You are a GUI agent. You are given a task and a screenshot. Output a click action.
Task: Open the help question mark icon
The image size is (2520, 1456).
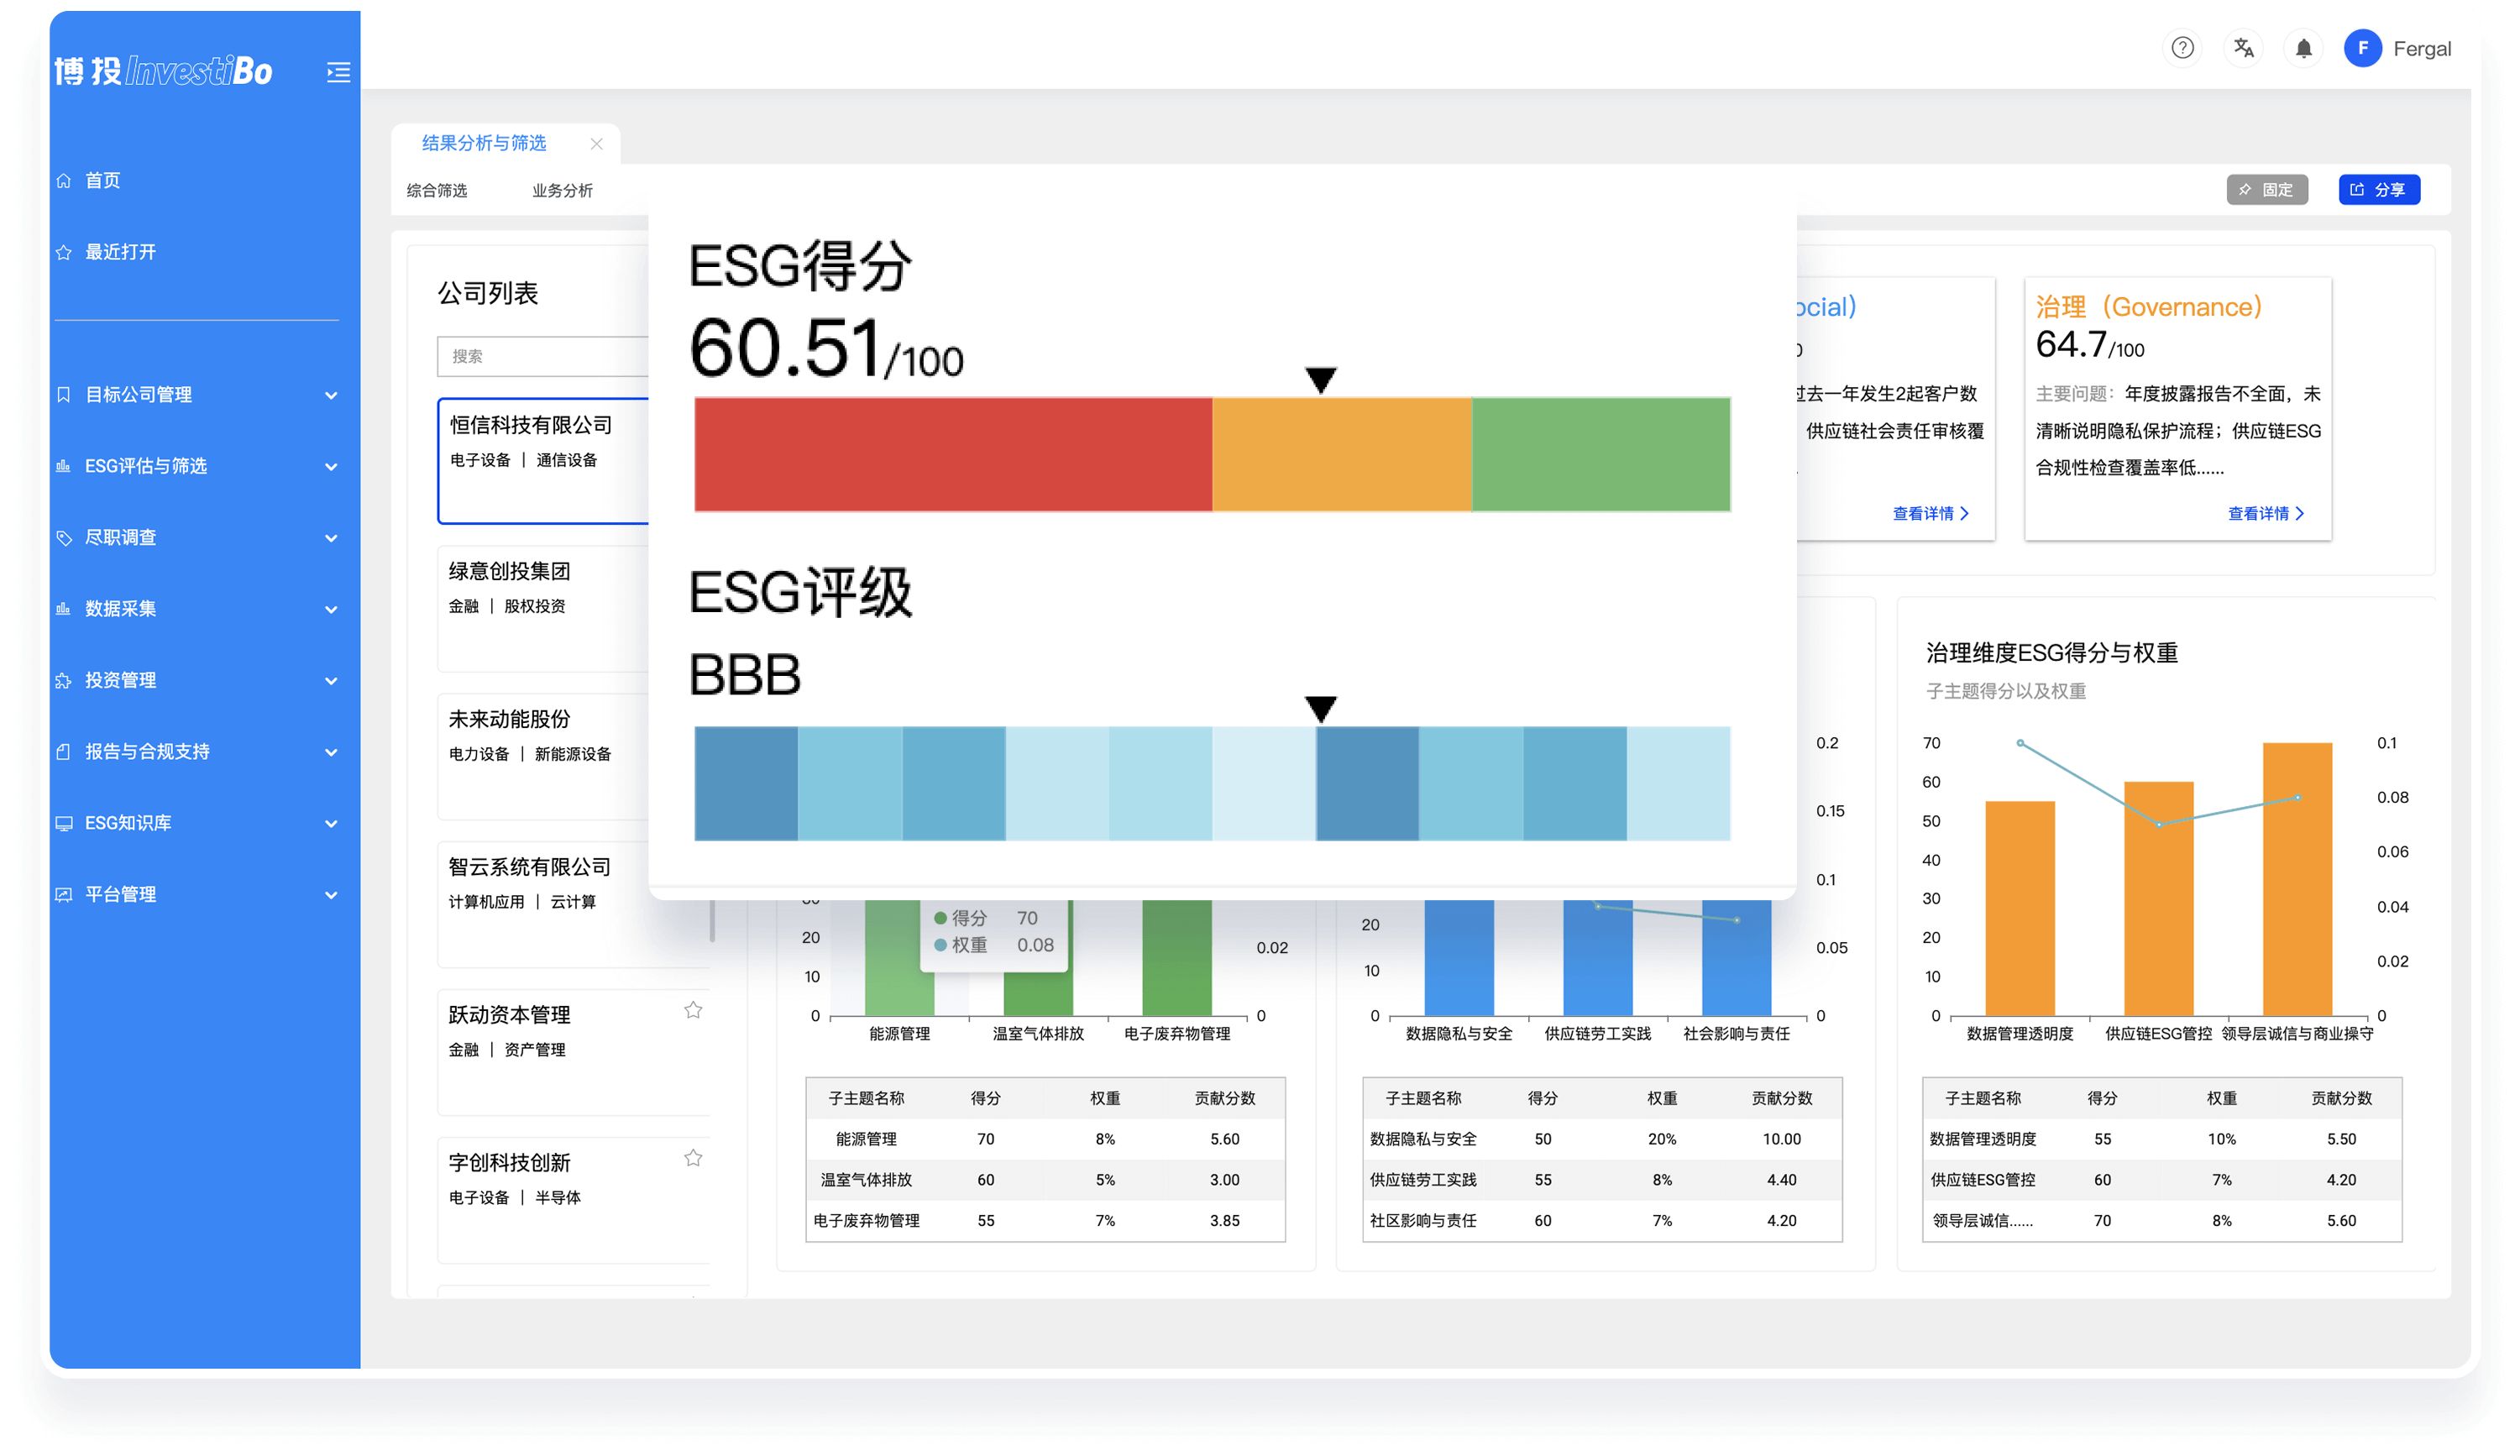(2182, 48)
